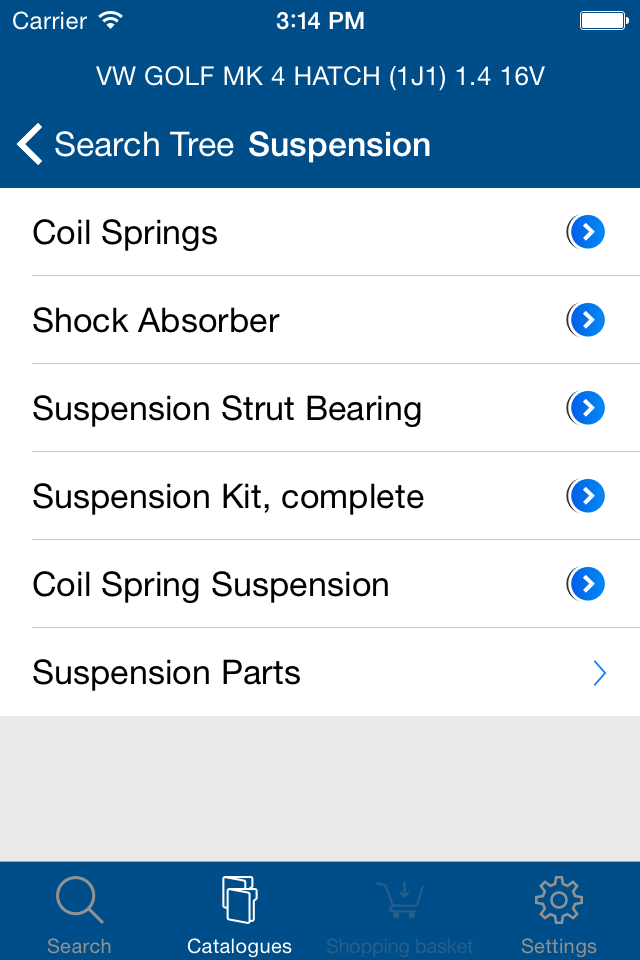Tap detail arrow for Suspension Strut Bearing
Image resolution: width=640 pixels, height=960 pixels.
(588, 409)
